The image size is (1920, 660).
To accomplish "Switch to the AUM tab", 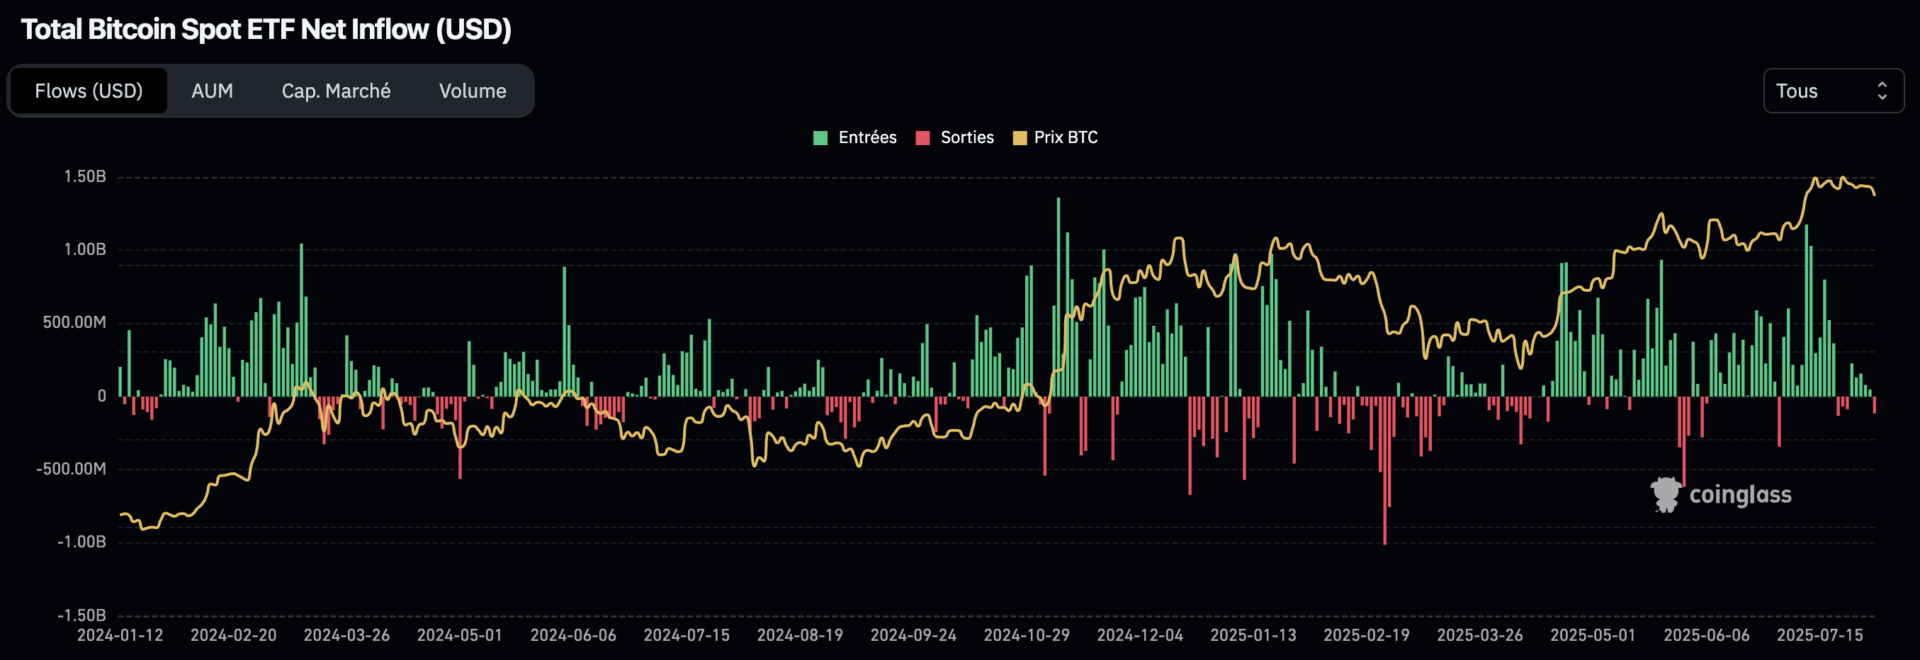I will pyautogui.click(x=212, y=91).
